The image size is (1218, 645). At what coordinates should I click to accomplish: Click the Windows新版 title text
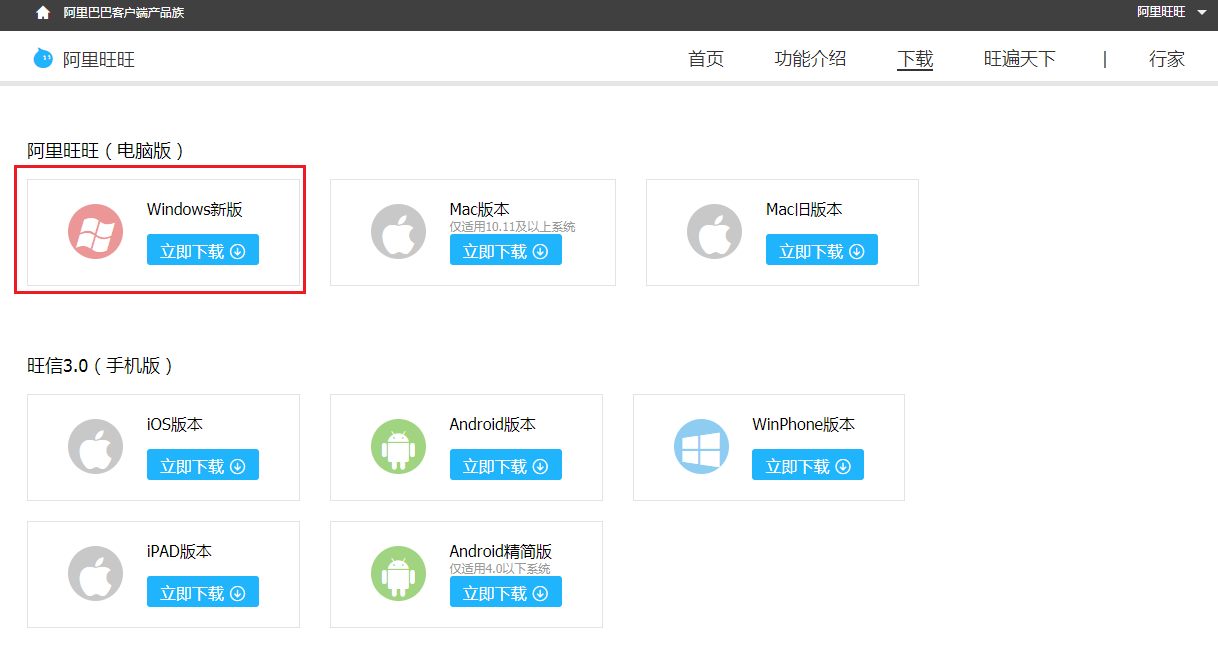coord(195,209)
